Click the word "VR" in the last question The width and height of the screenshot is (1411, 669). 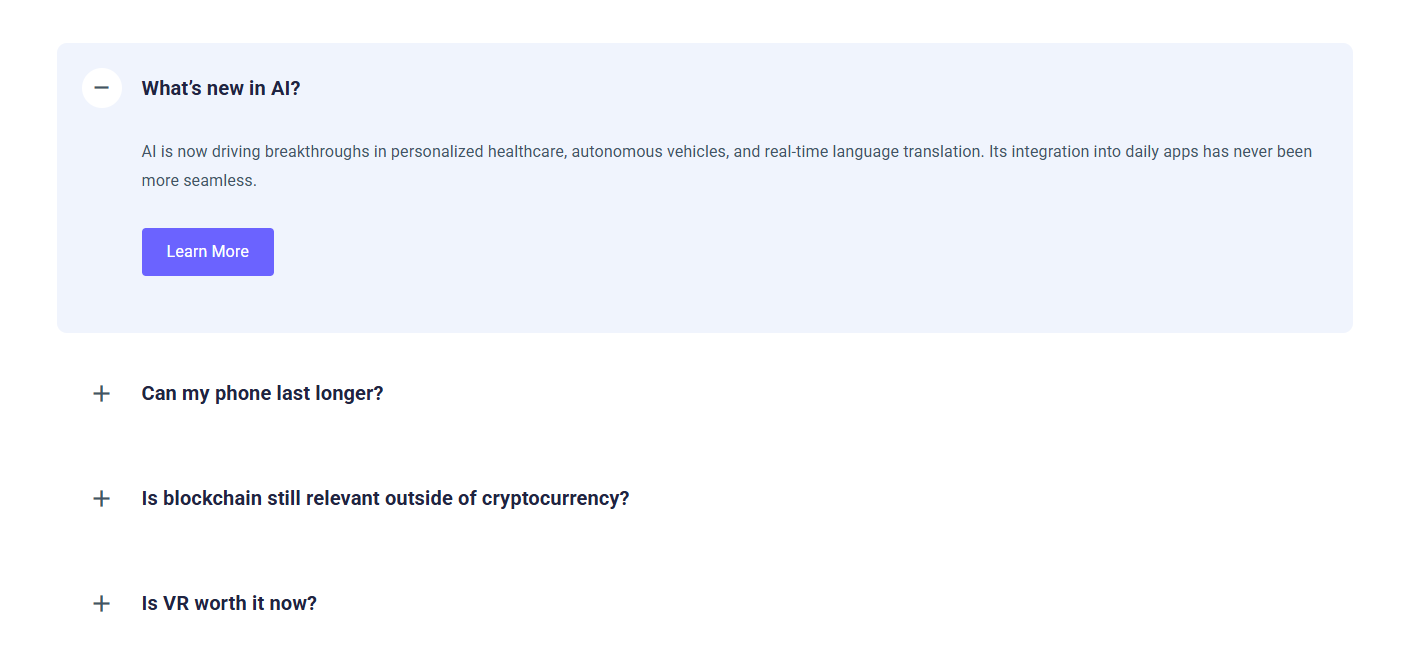pyautogui.click(x=176, y=603)
